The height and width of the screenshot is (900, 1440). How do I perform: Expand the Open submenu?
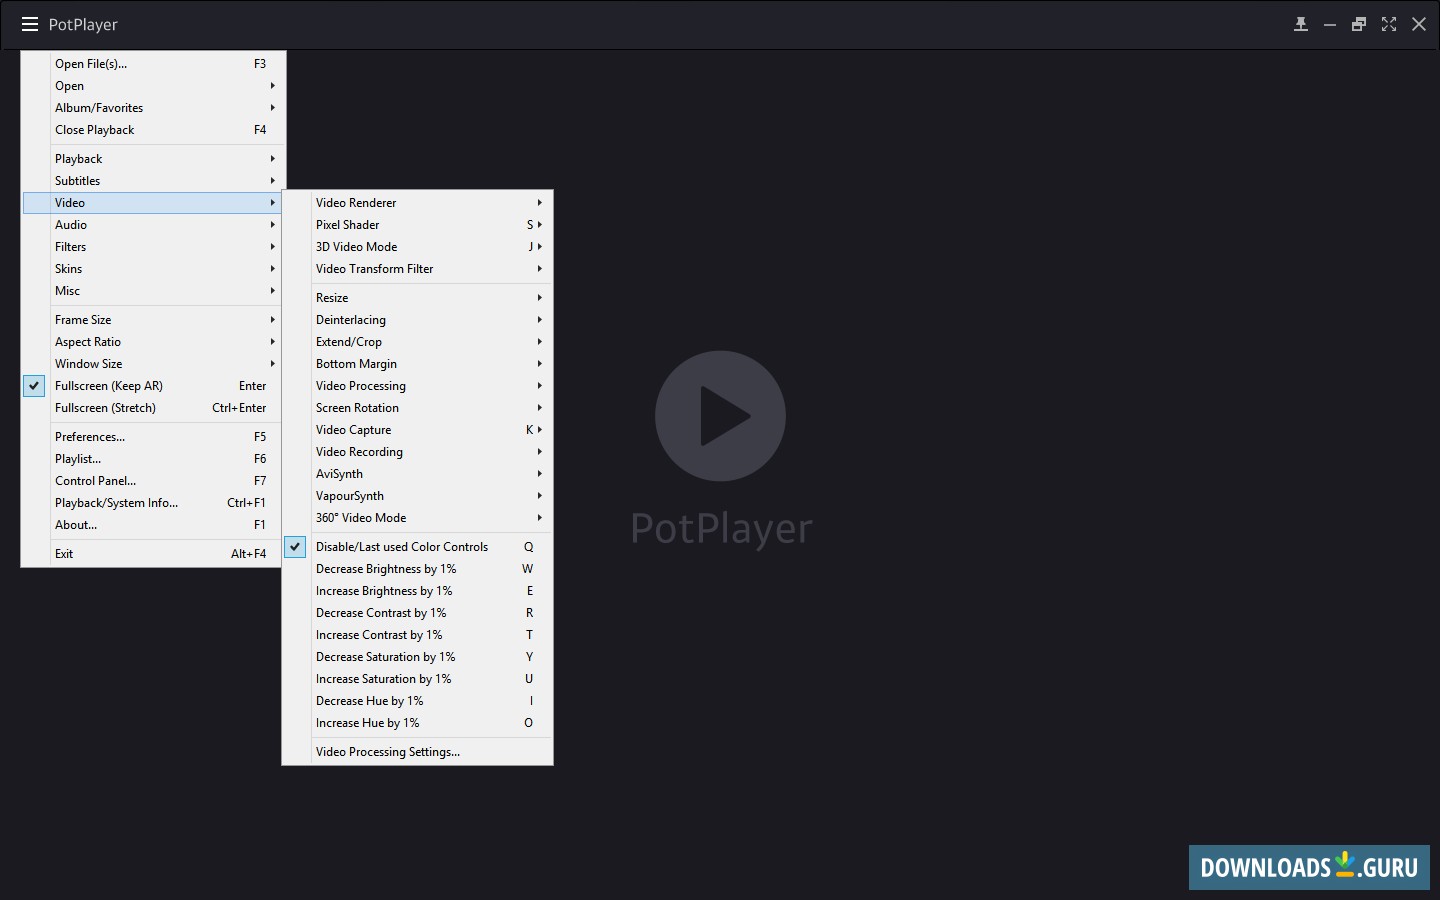(x=153, y=86)
